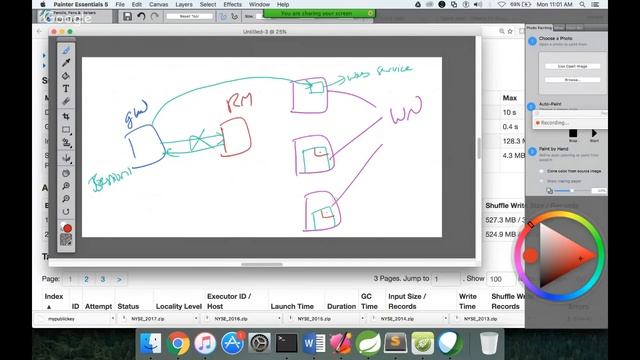Select the Cloner stamp tool
This screenshot has height=360, width=640.
coord(66,142)
